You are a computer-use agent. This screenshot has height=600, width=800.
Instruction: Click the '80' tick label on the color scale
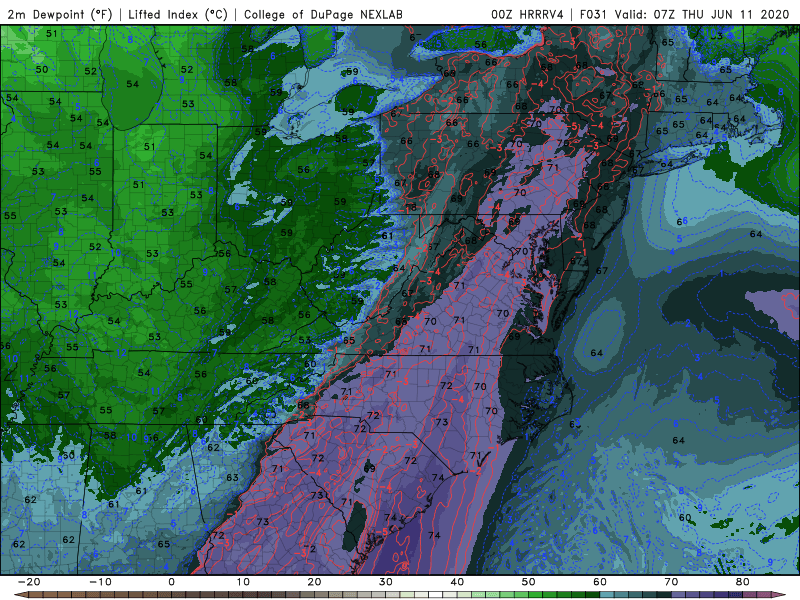[743, 582]
